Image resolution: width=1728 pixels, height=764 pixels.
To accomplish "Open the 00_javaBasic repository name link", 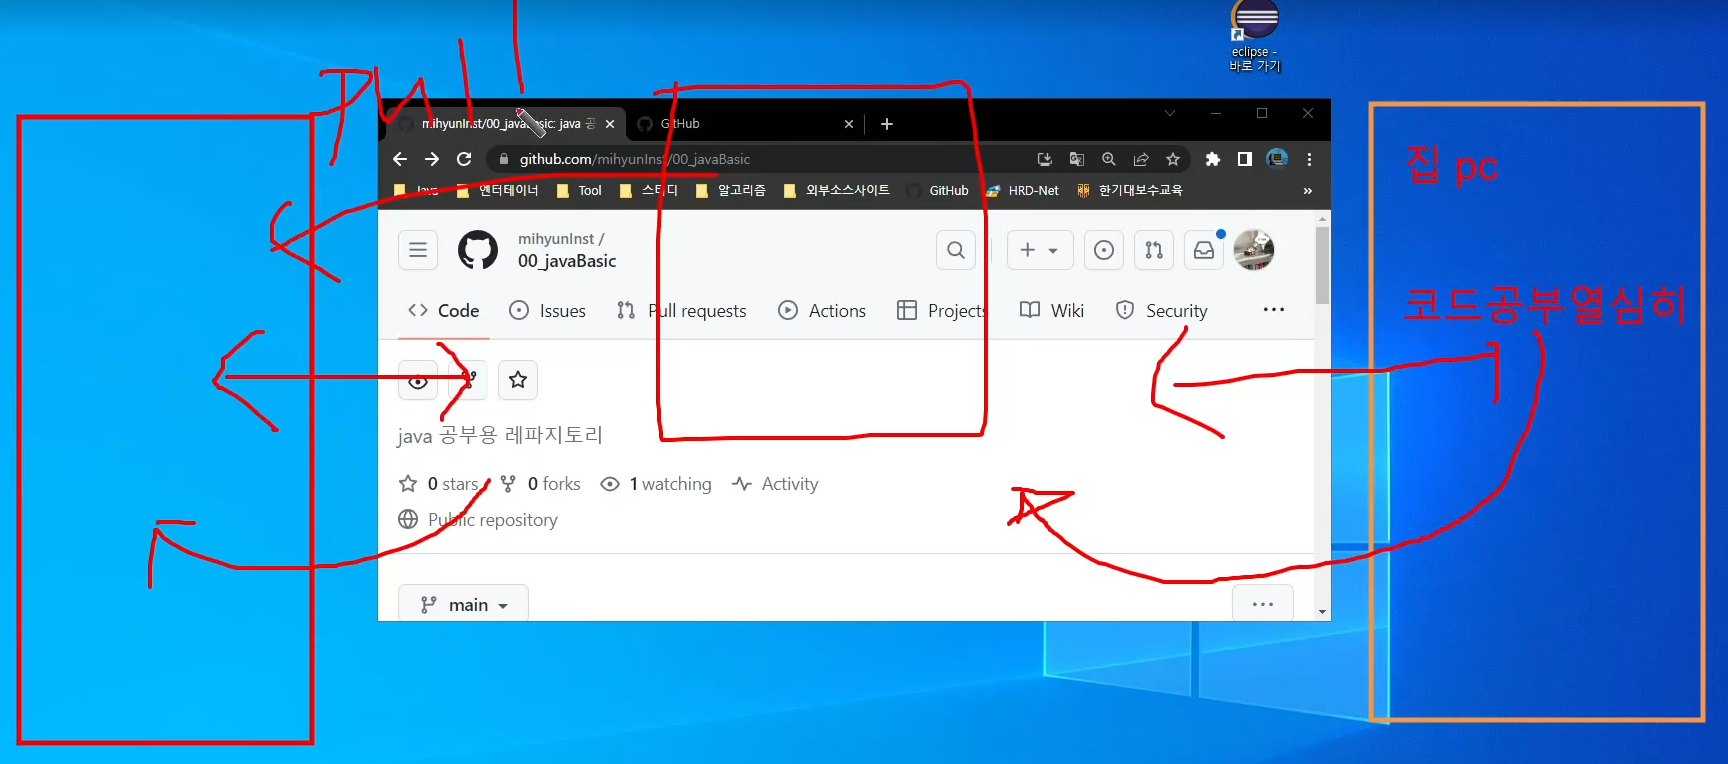I will pyautogui.click(x=567, y=261).
